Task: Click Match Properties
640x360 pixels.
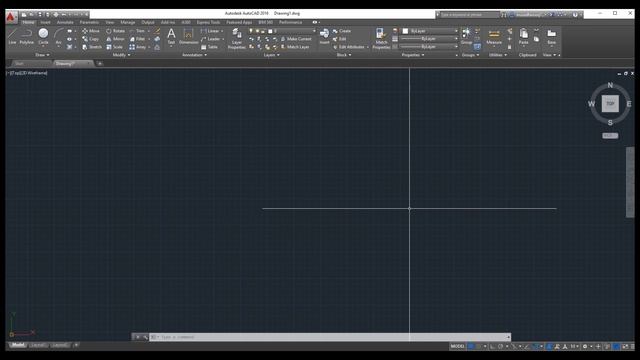Action: pyautogui.click(x=381, y=38)
